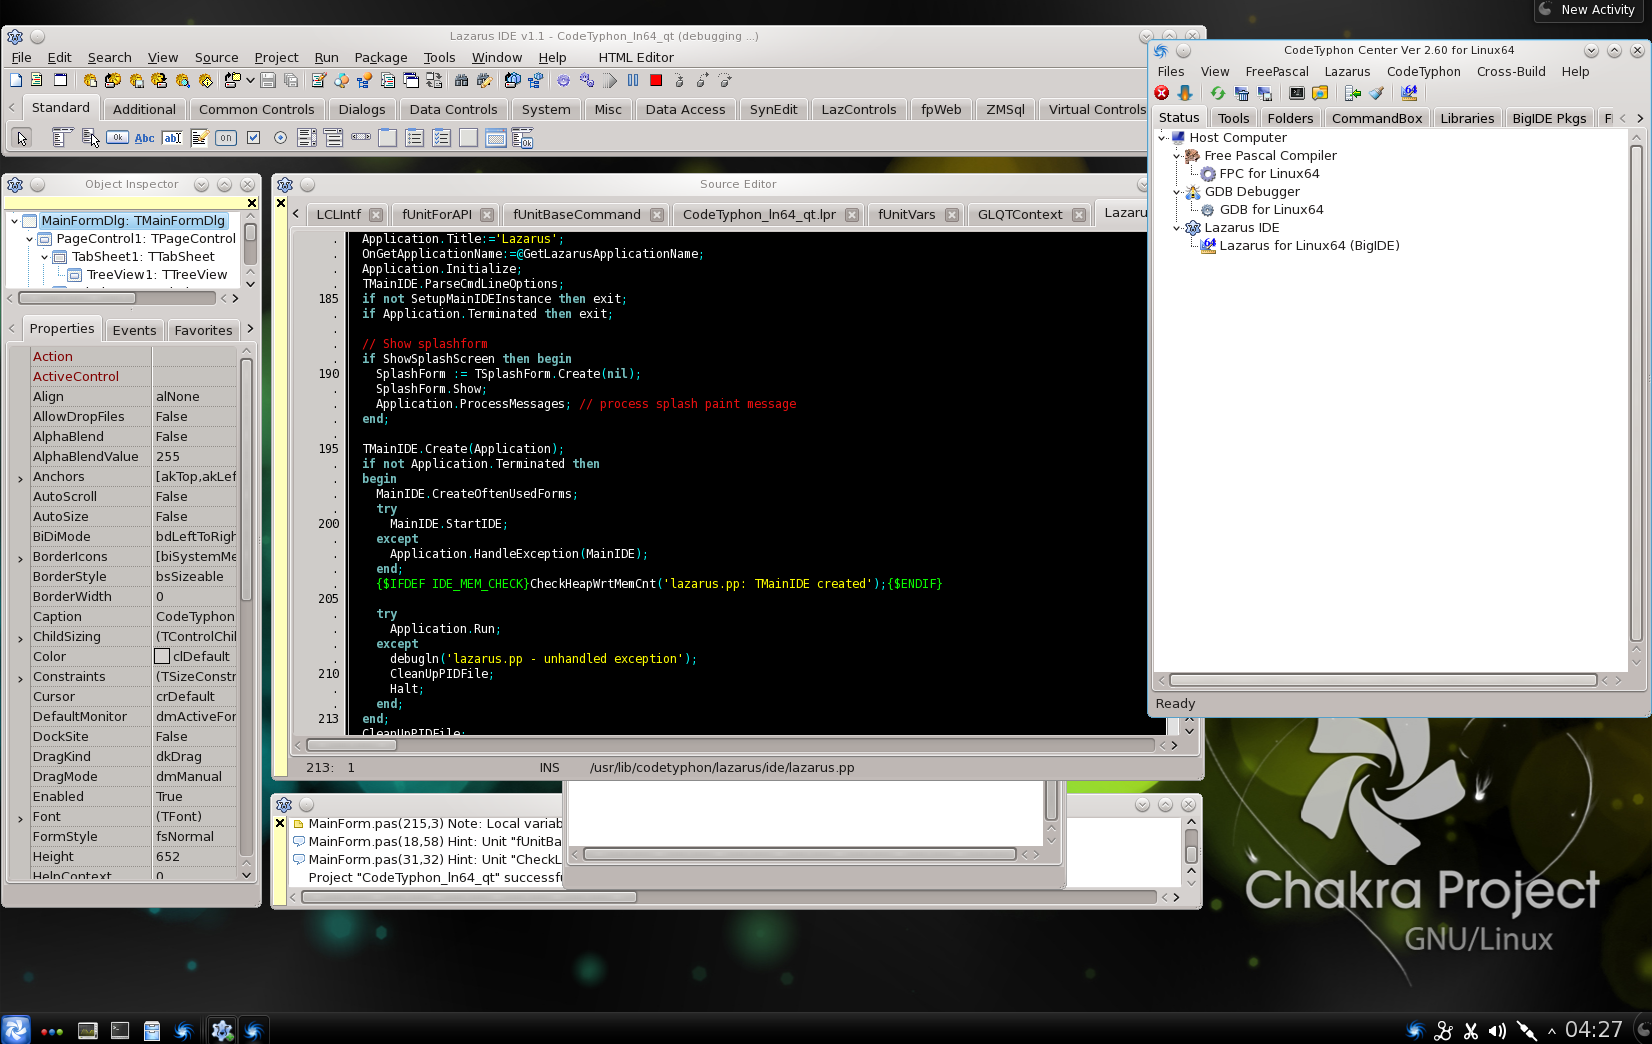Click the clock showing 04:27

1594,1030
